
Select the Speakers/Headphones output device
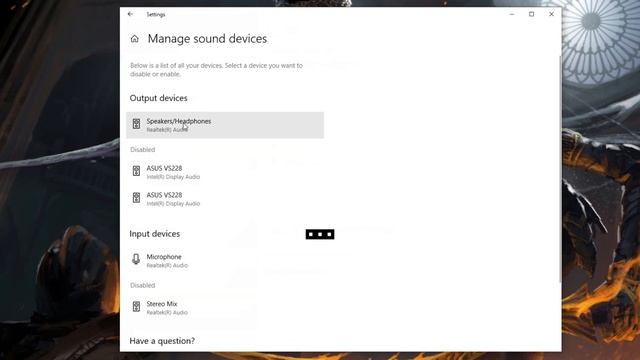225,125
